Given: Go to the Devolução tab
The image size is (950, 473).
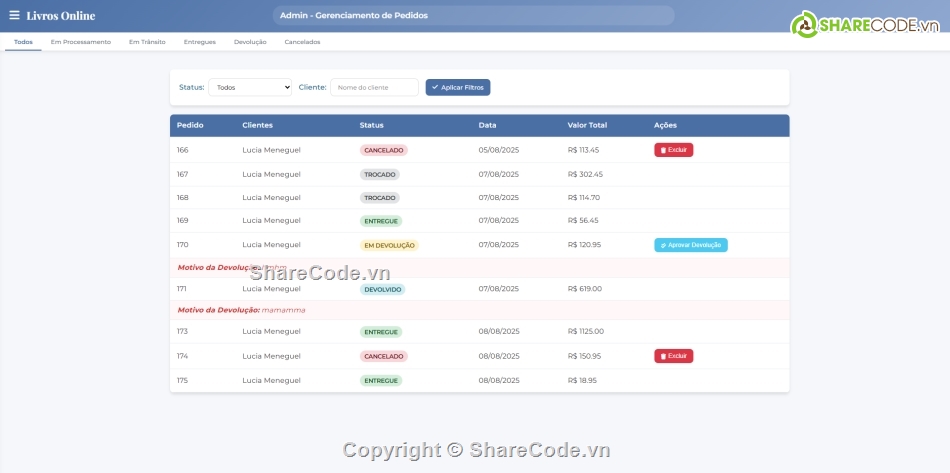Looking at the screenshot, I should [250, 42].
